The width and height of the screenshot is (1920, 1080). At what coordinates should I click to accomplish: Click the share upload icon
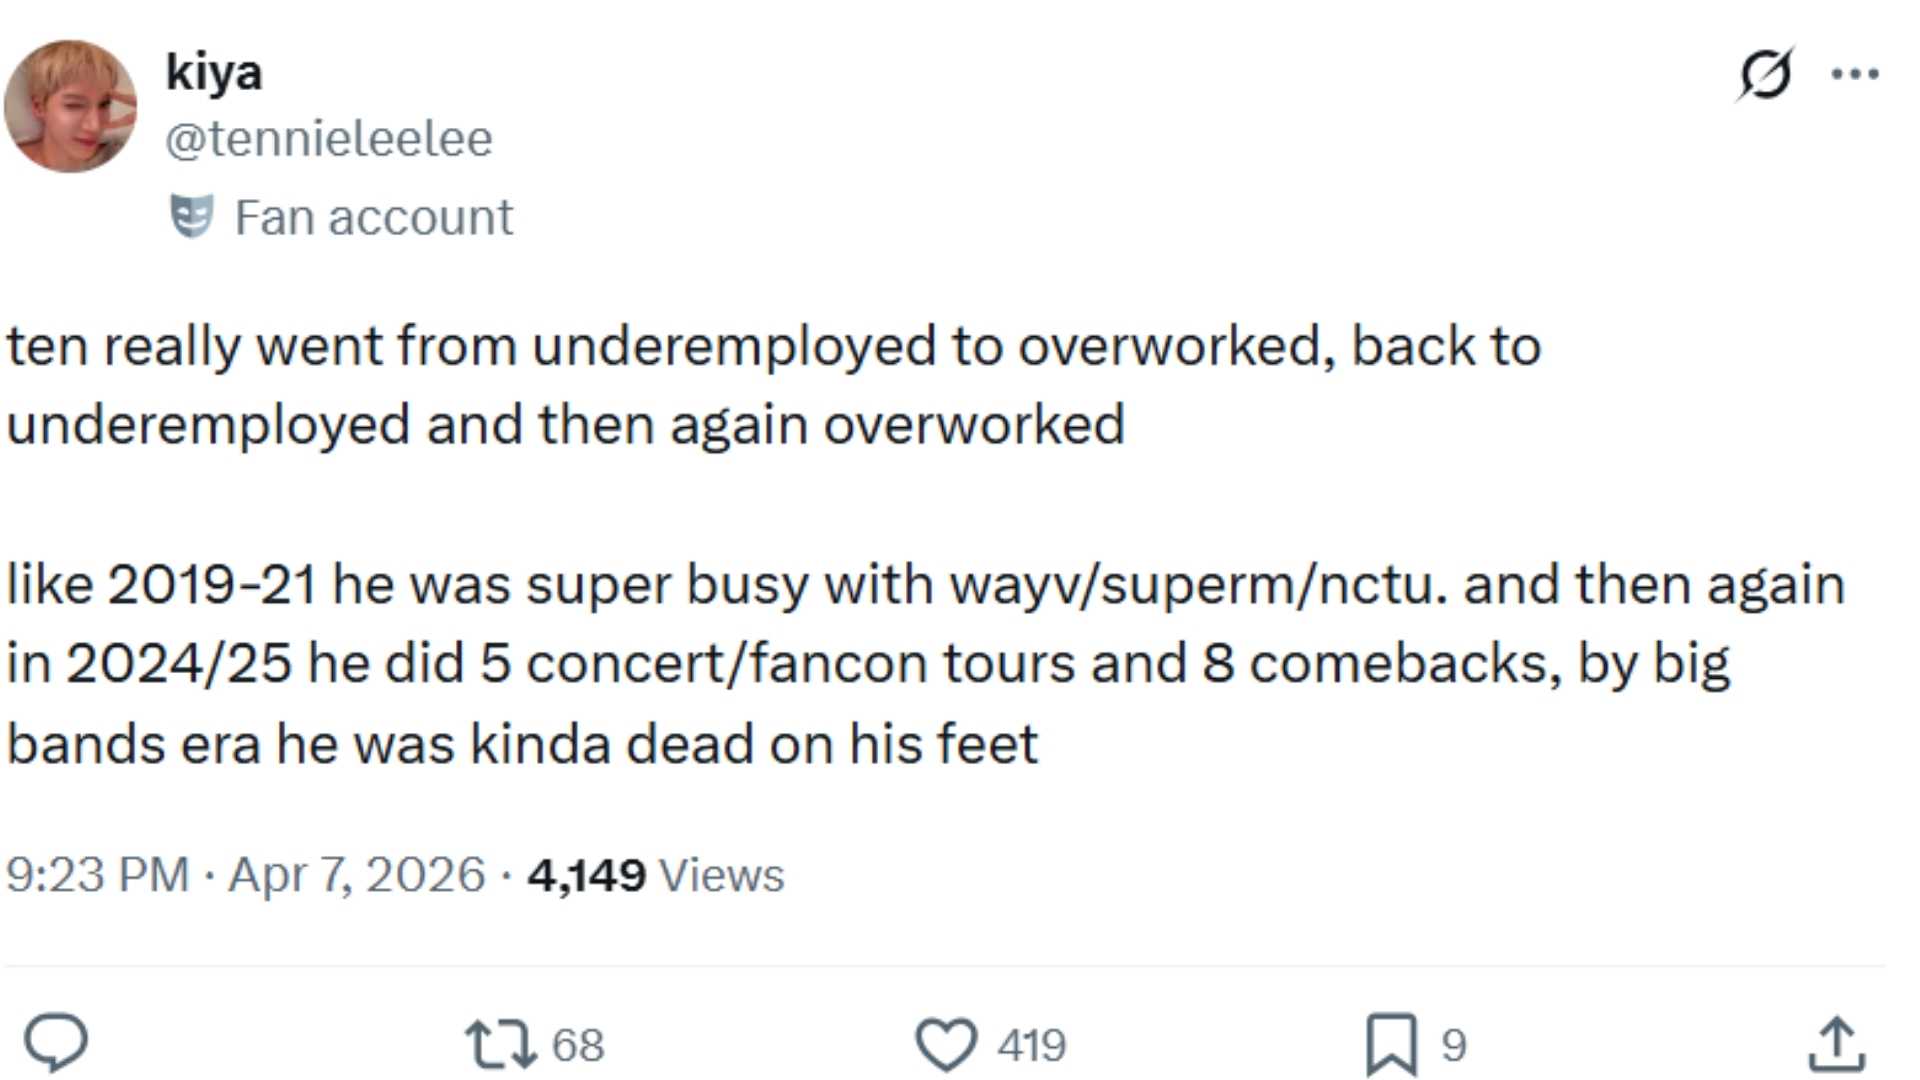[x=1836, y=1044]
